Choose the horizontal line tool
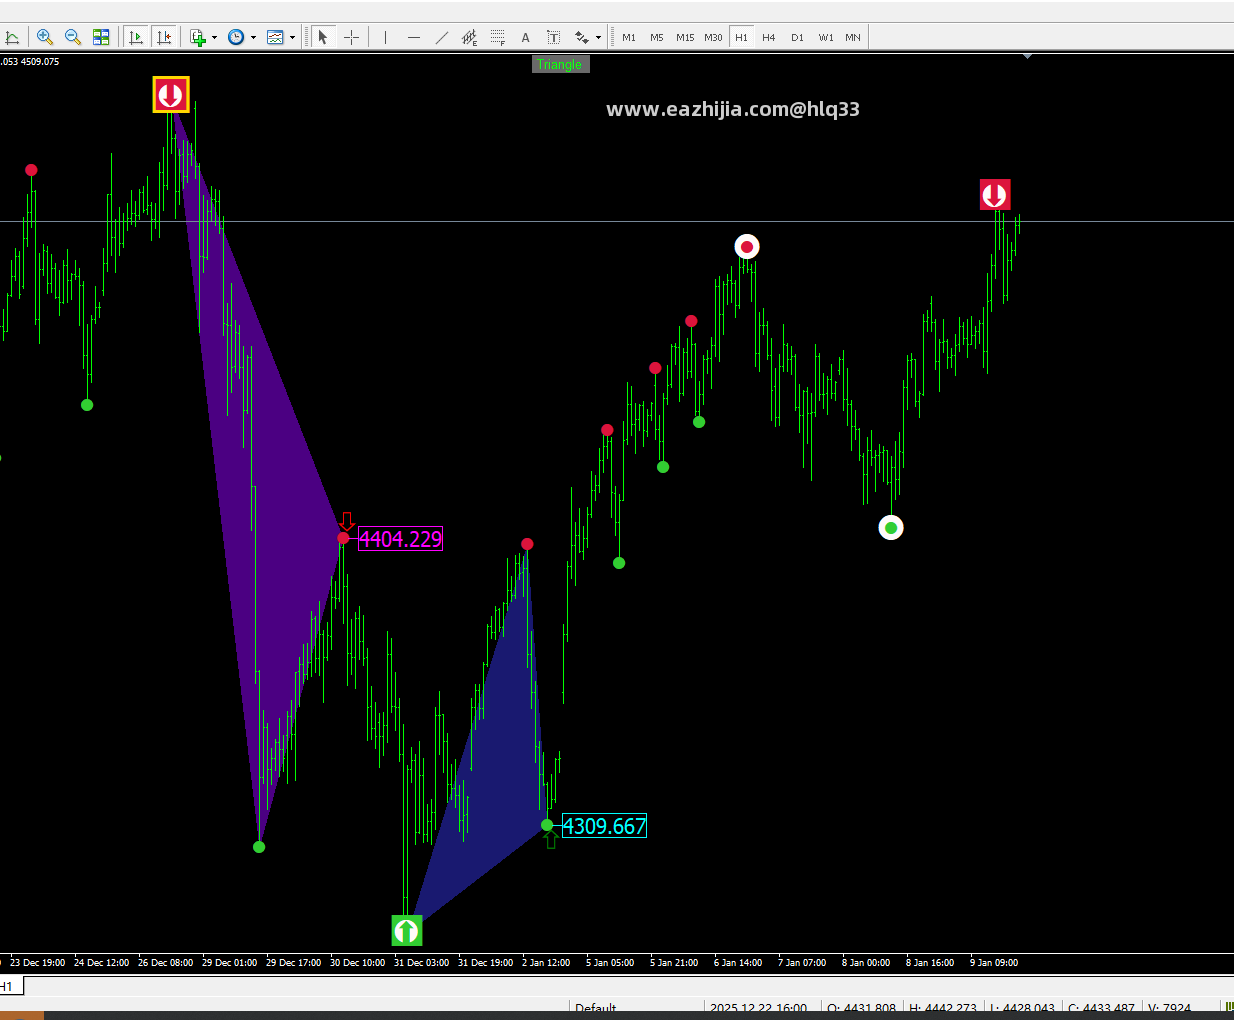This screenshot has width=1234, height=1020. click(x=413, y=37)
